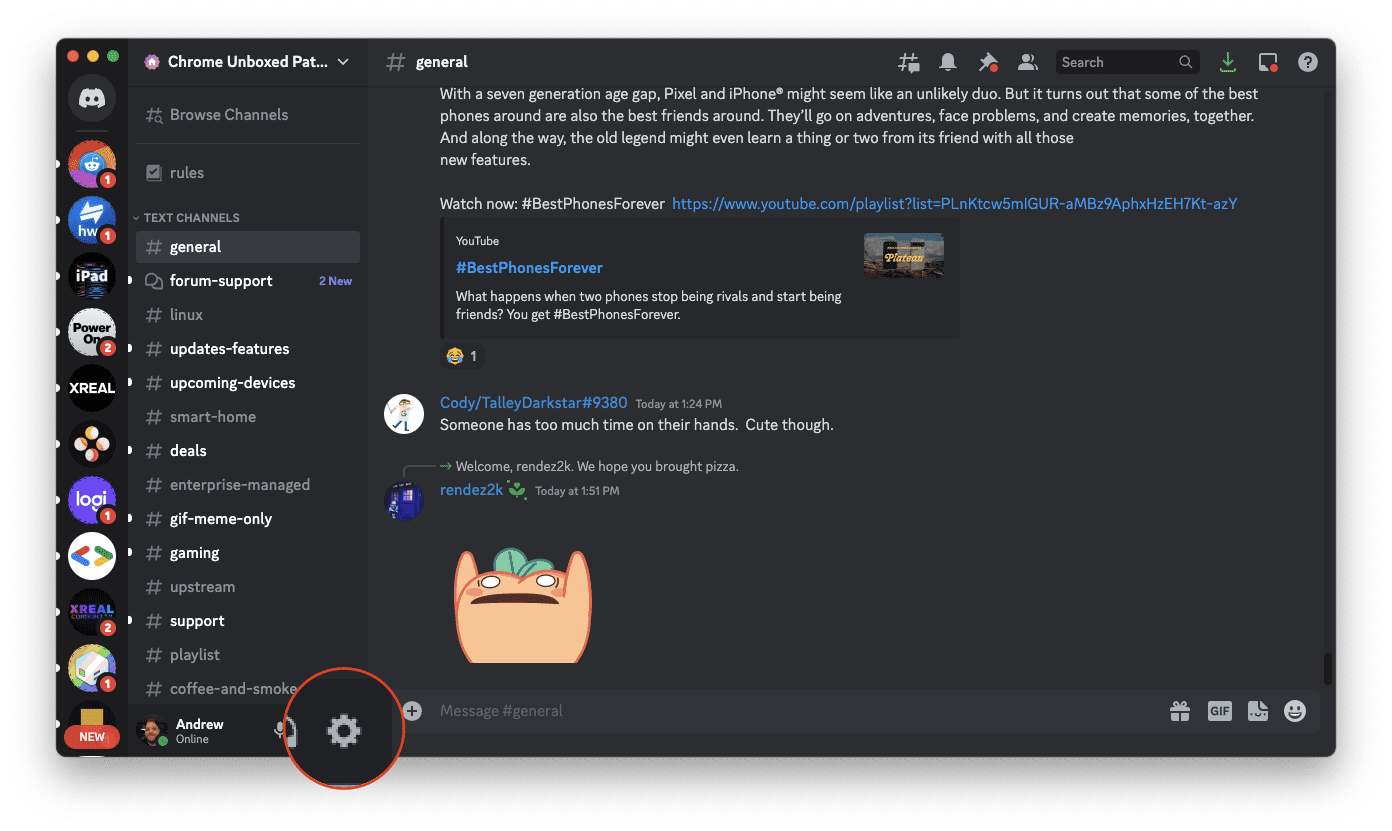Open the Help question mark icon

tap(1308, 62)
